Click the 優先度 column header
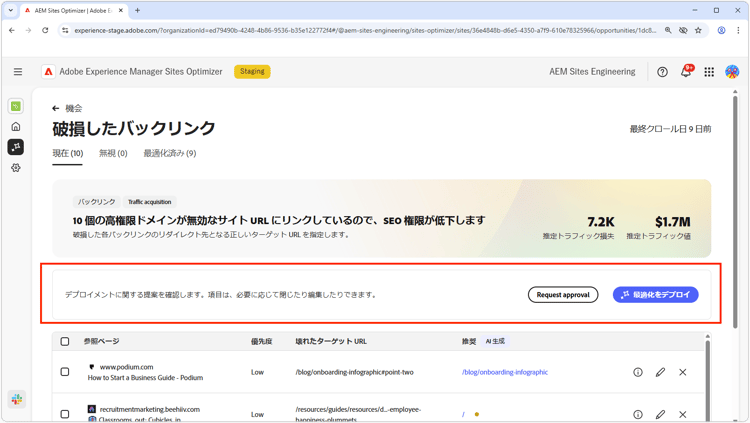 pos(262,341)
